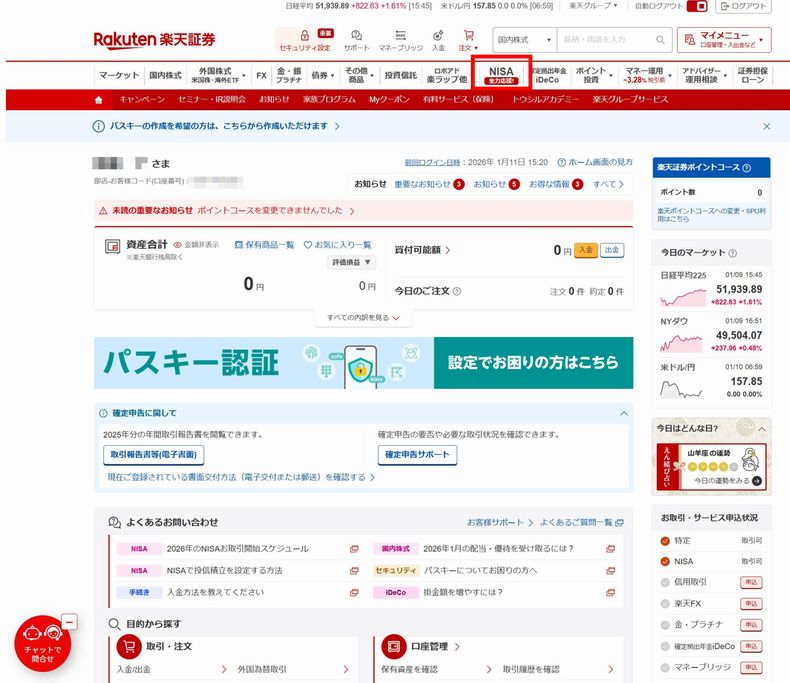Viewport: 790px width, 683px height.
Task: Minimize the chat widget
Action: pyautogui.click(x=69, y=622)
